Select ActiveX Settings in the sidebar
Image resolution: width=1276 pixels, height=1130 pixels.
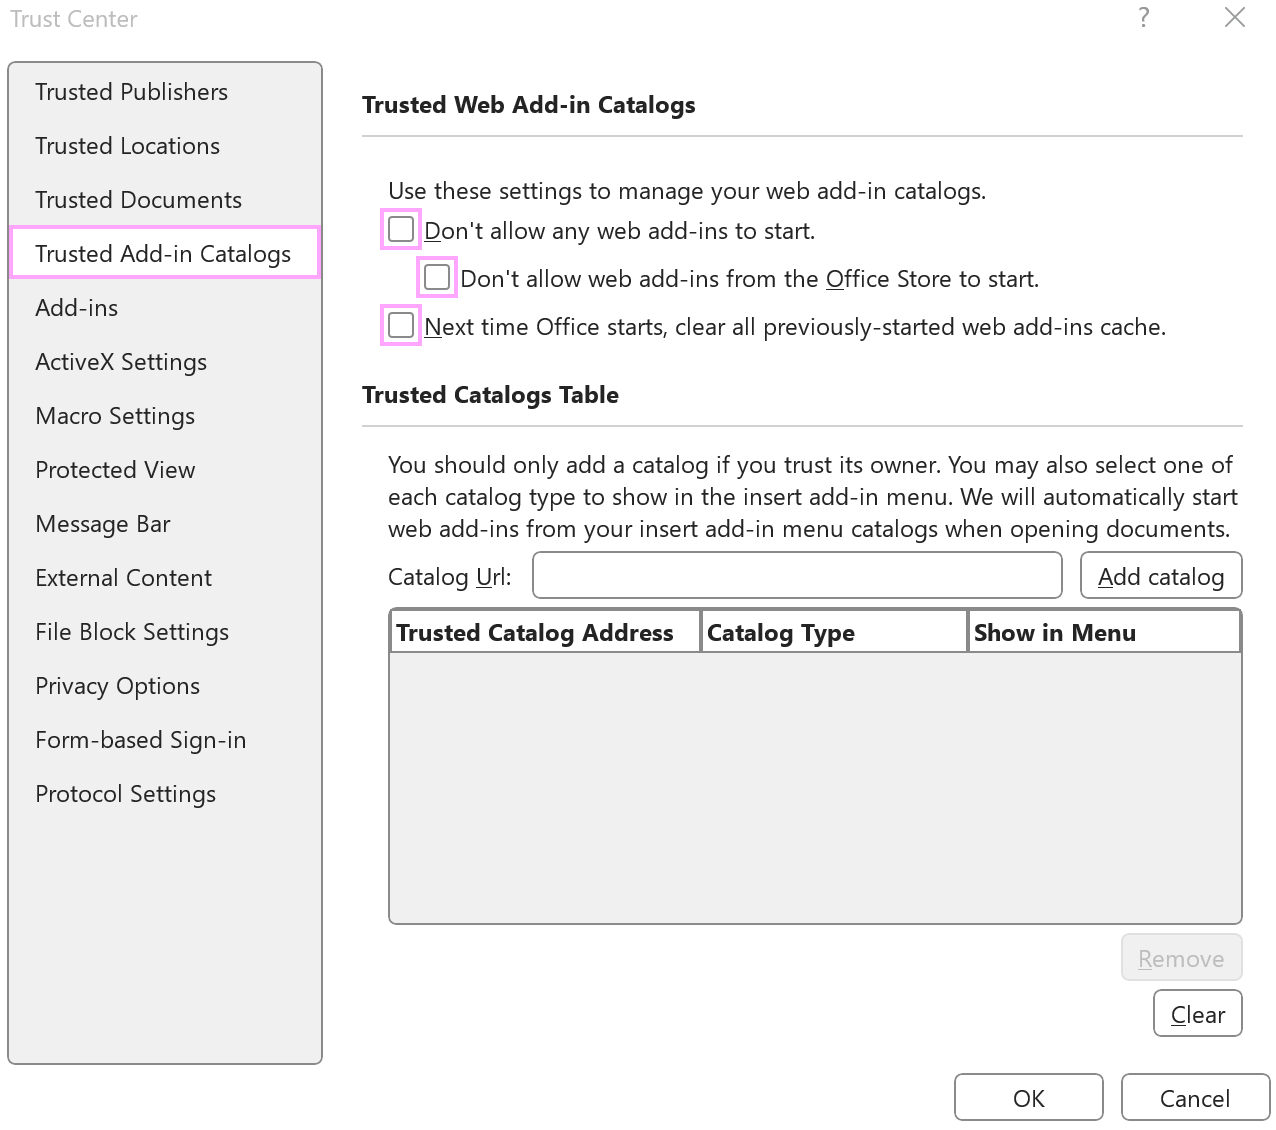[121, 362]
